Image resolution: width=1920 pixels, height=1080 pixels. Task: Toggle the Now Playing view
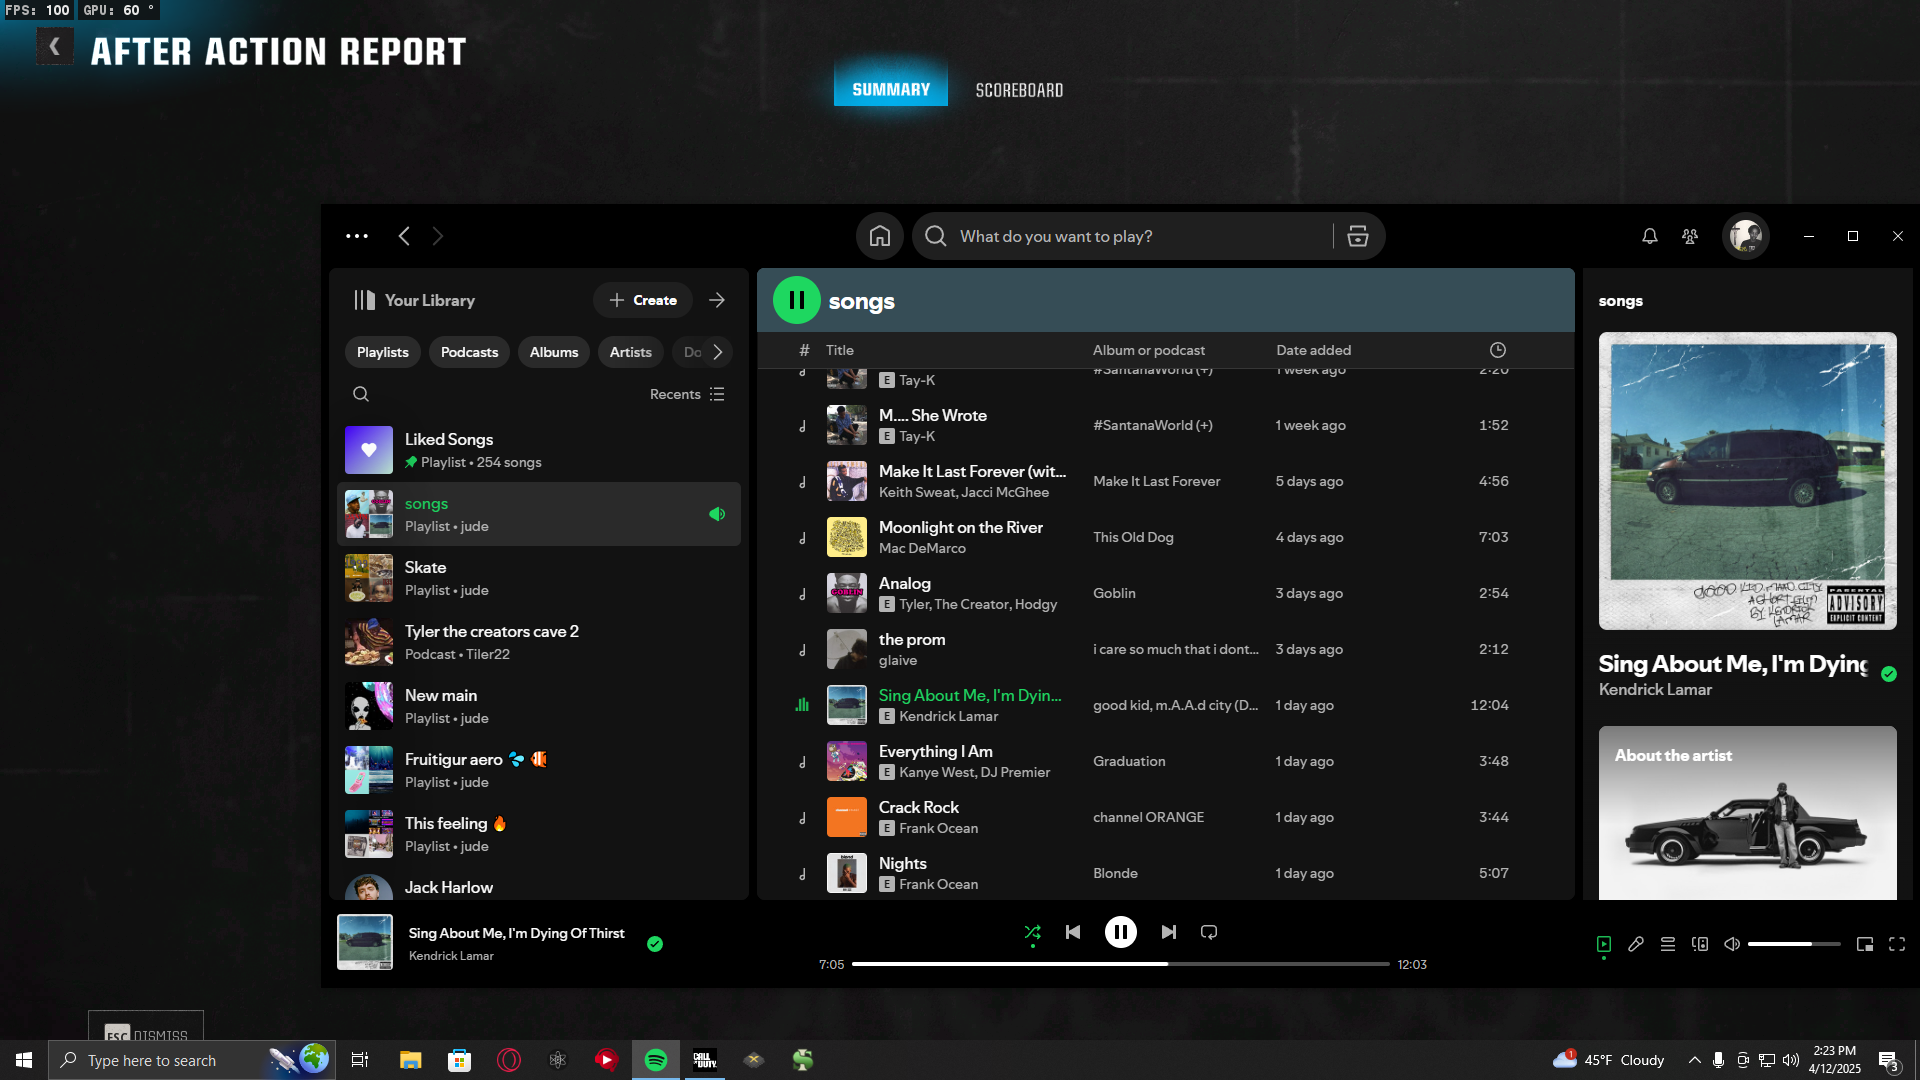[x=1604, y=944]
